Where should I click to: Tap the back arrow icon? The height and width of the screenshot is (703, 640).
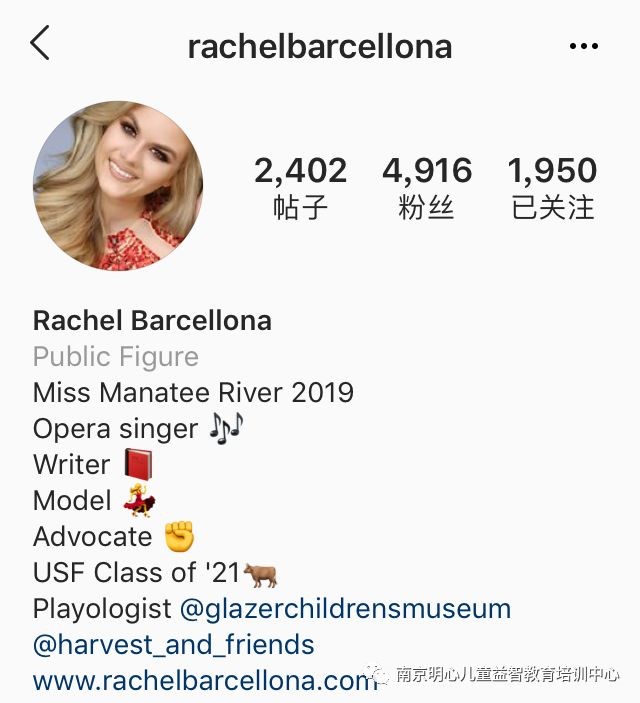point(39,43)
